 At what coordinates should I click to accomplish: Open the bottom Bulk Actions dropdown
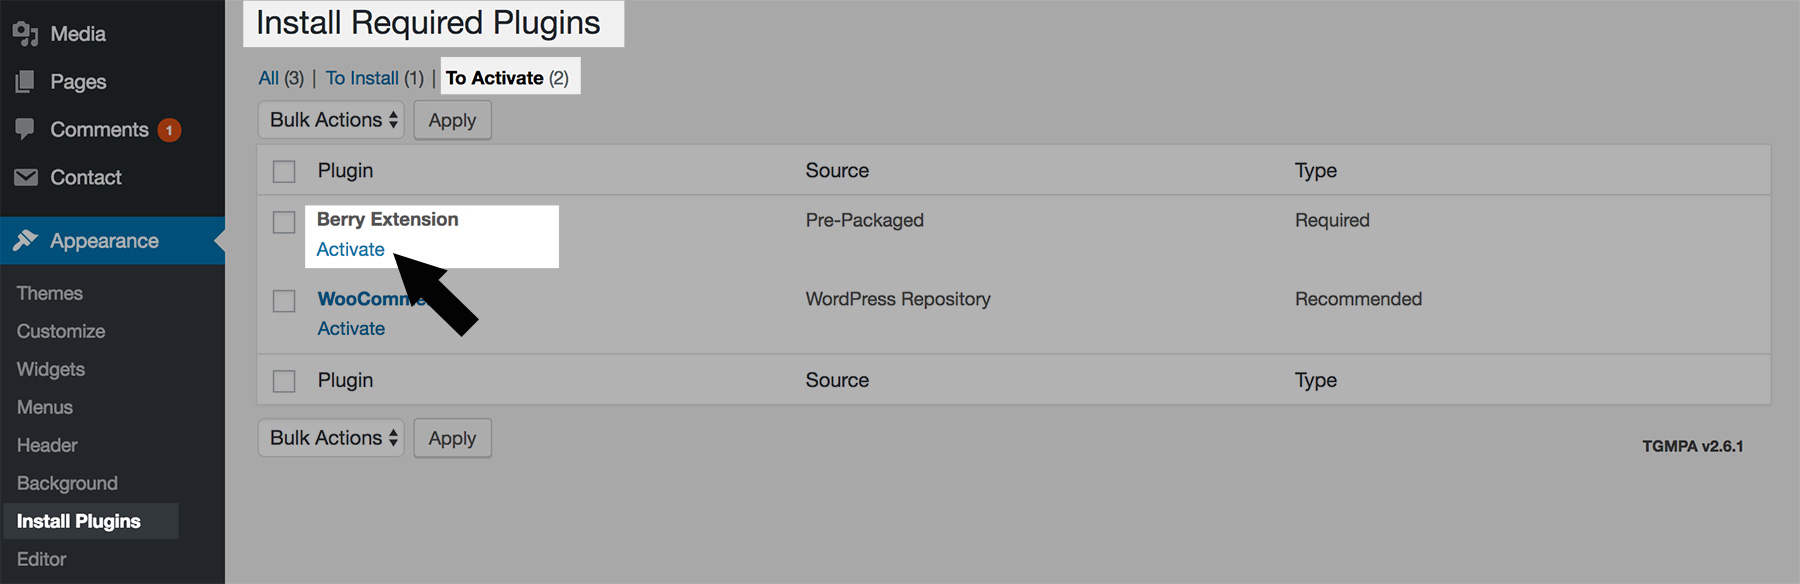coord(331,438)
